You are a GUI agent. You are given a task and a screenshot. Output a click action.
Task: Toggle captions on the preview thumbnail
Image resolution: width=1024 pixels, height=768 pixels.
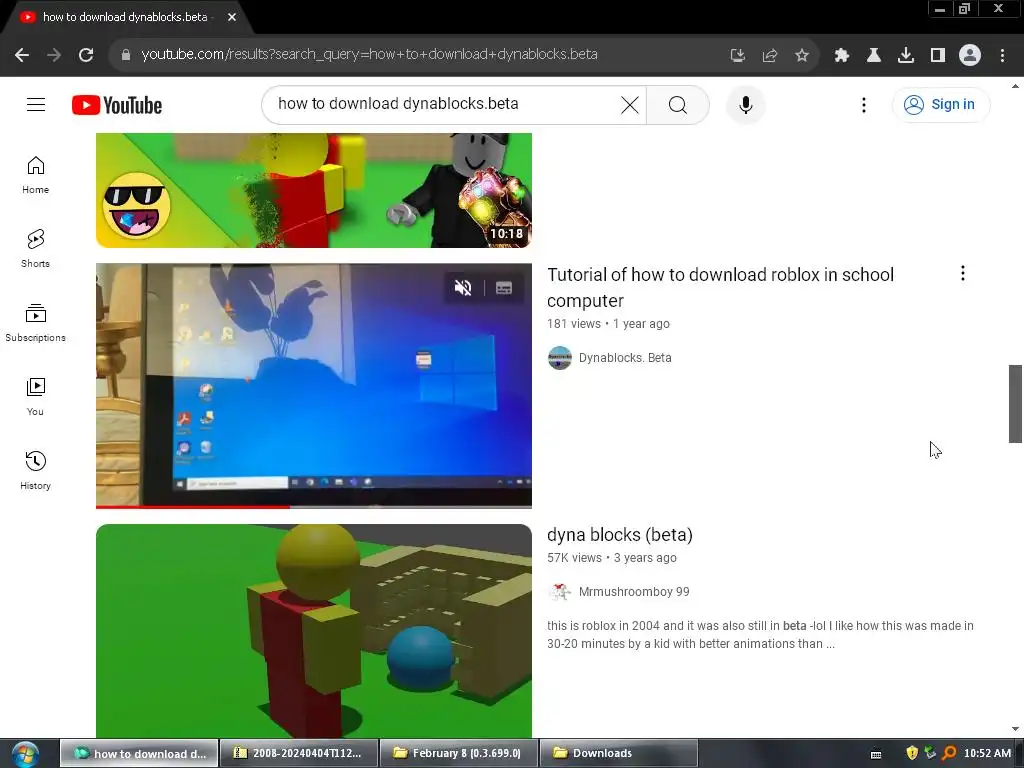(504, 287)
